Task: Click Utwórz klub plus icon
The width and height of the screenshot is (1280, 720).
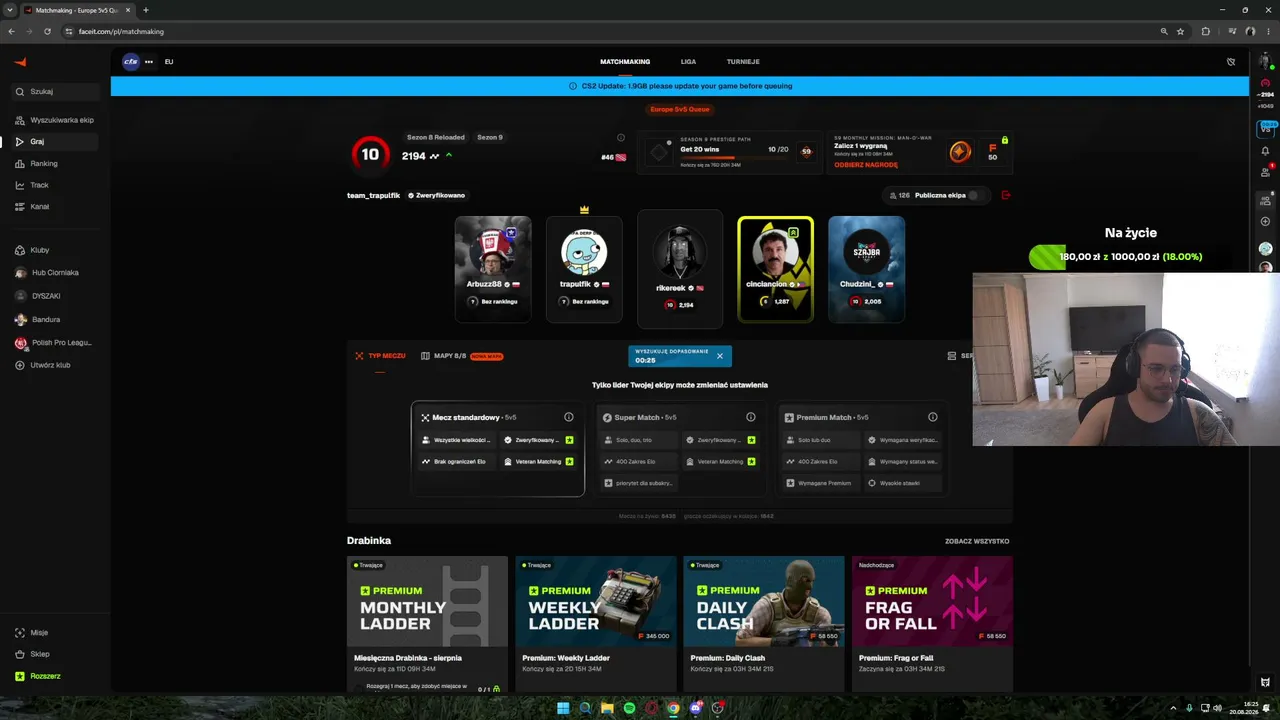Action: pos(20,366)
